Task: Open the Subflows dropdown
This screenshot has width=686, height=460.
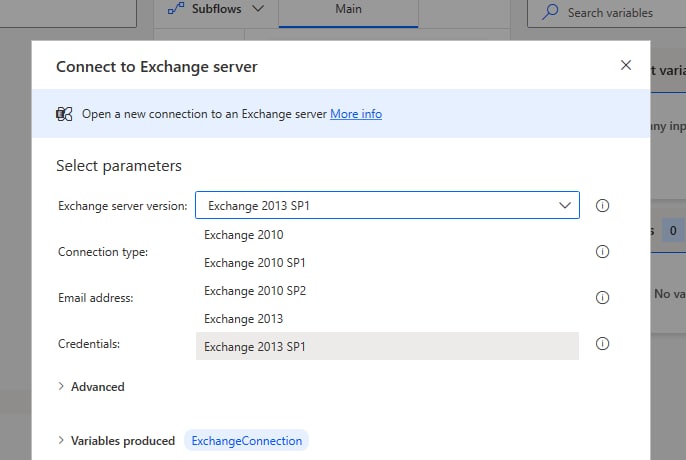Action: pyautogui.click(x=216, y=9)
